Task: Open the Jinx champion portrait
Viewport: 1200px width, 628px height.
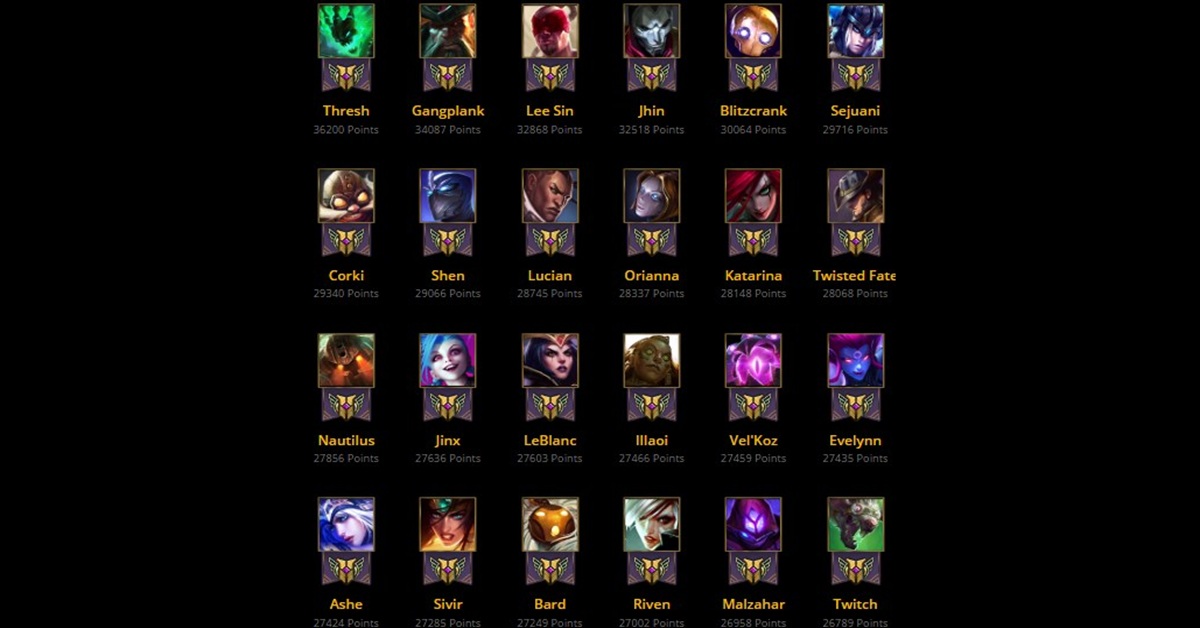Action: (448, 361)
